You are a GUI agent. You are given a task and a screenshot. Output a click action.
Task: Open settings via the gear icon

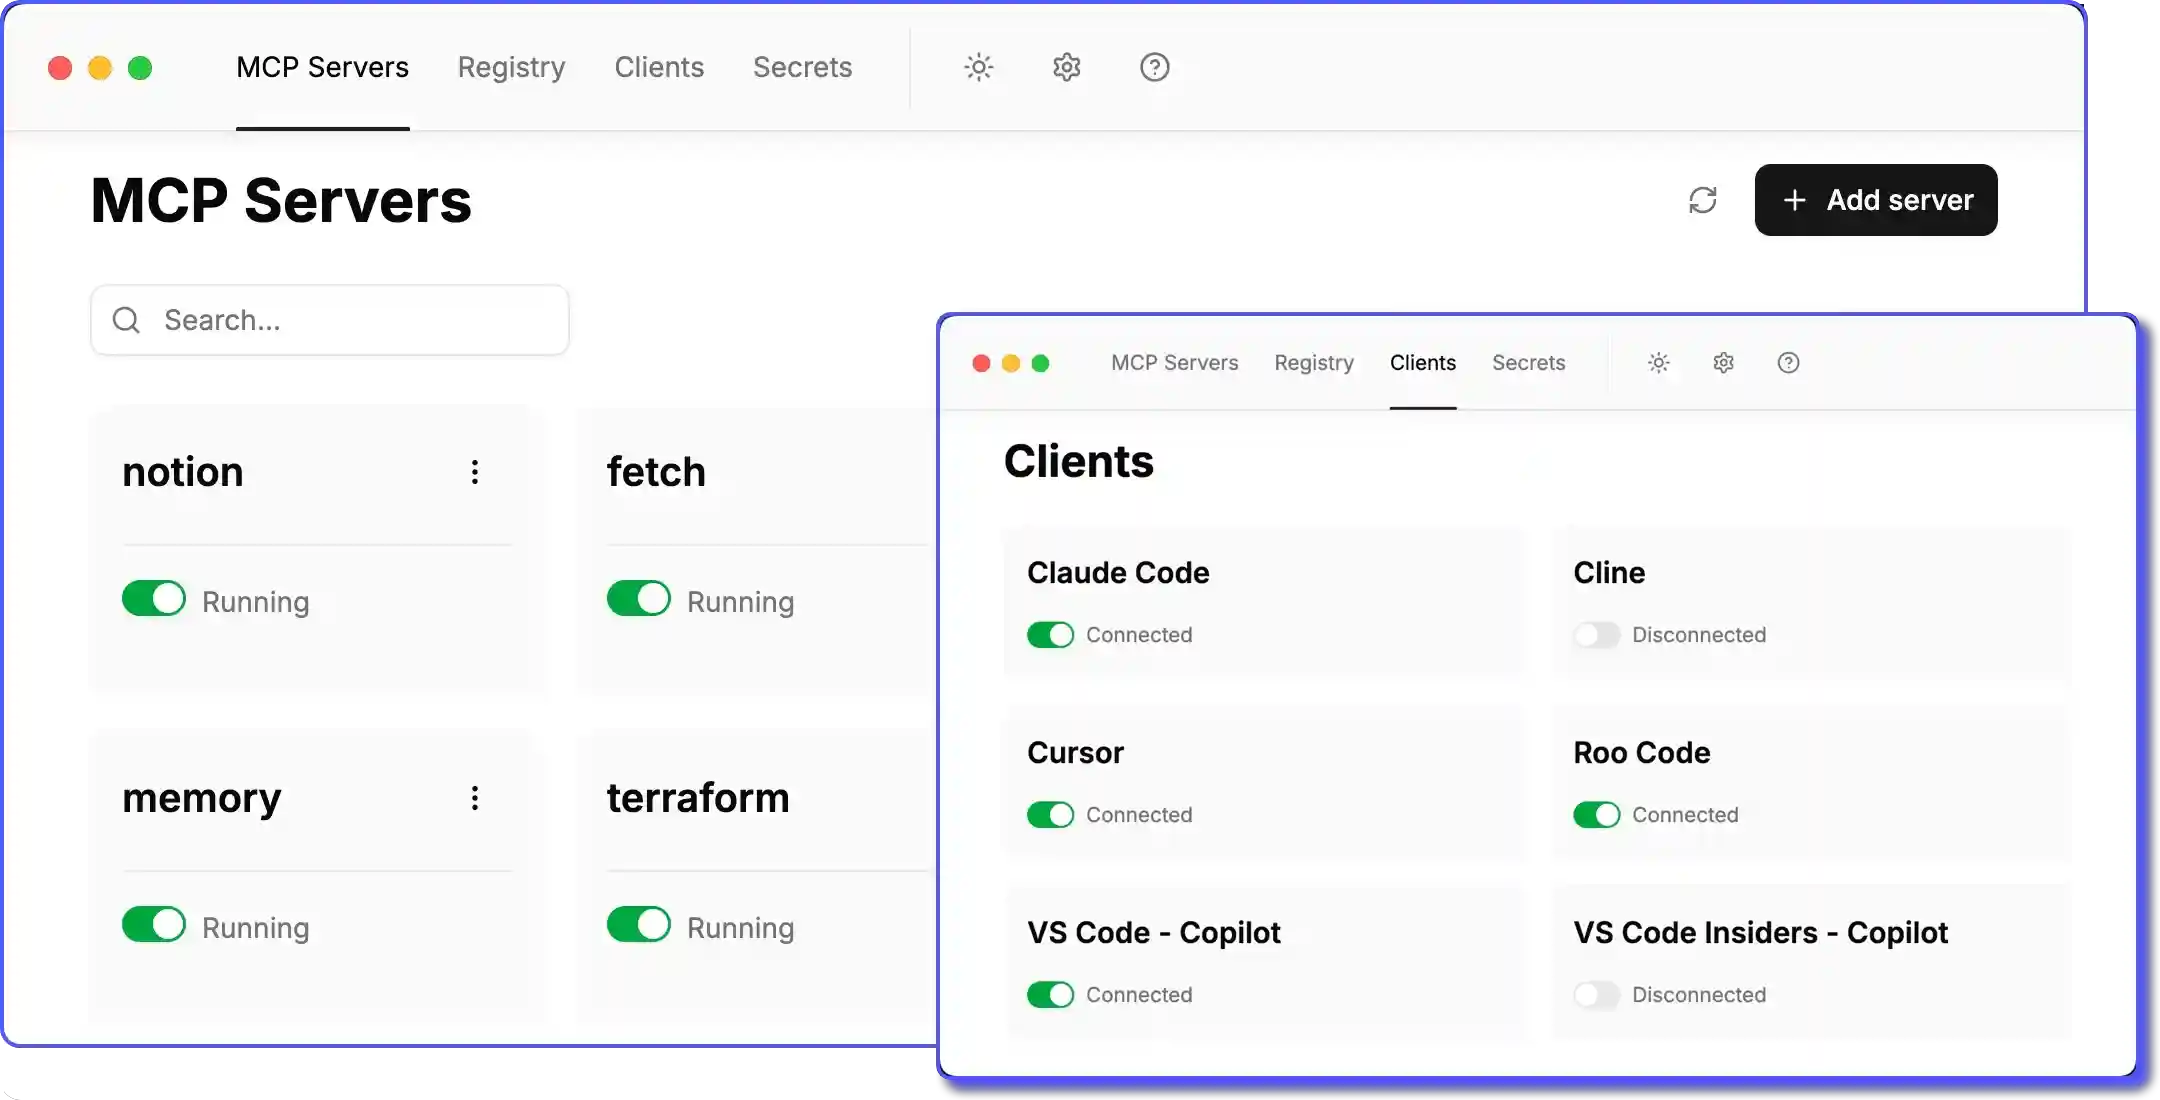pos(1065,67)
